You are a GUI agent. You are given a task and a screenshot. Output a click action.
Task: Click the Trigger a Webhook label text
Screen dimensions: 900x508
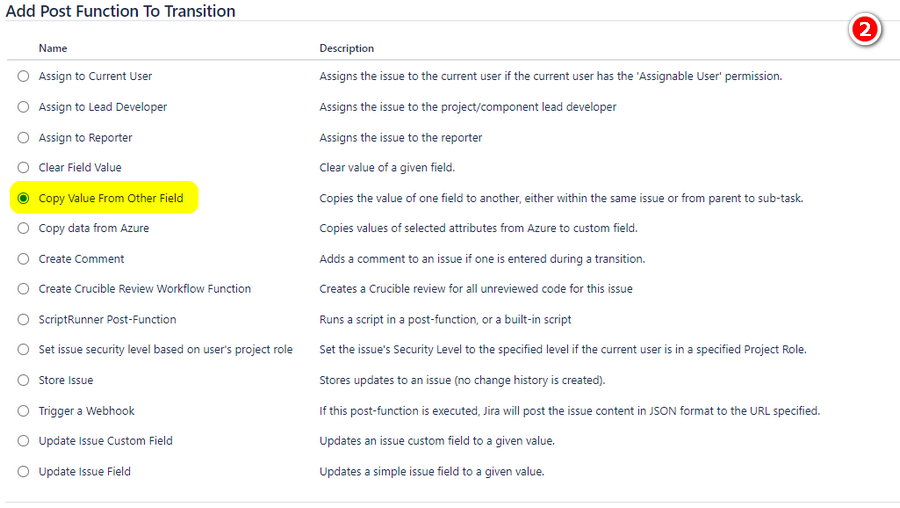[87, 411]
